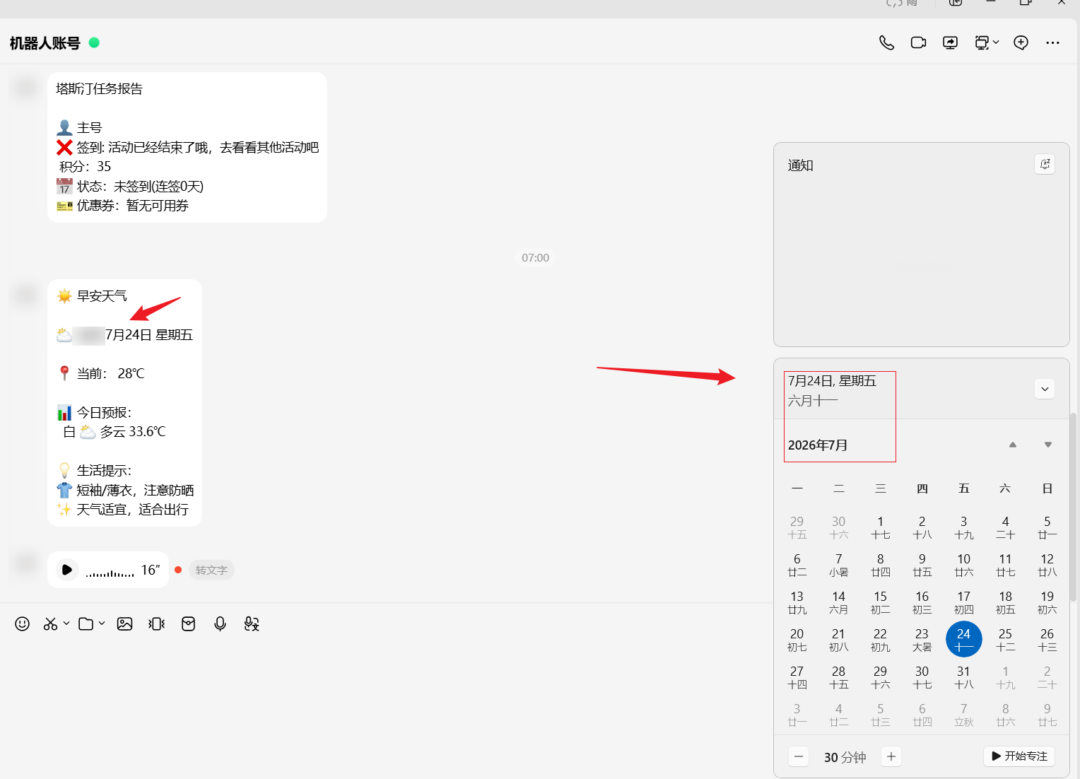Click the scissors screenshot tool
This screenshot has width=1080, height=779.
click(50, 624)
